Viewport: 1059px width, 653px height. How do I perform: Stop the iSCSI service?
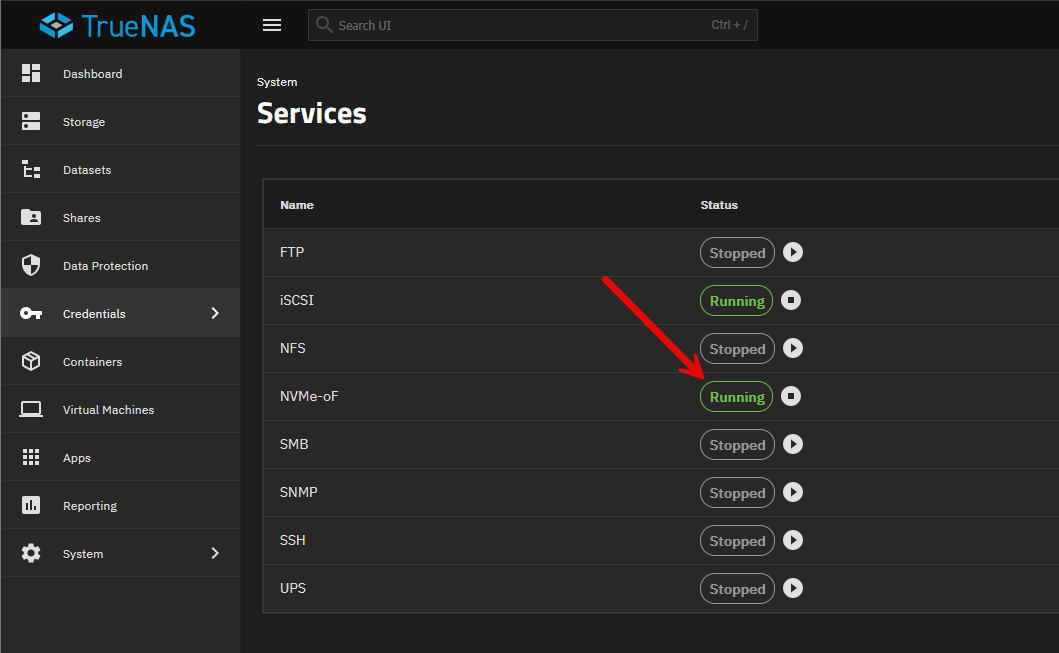[791, 300]
